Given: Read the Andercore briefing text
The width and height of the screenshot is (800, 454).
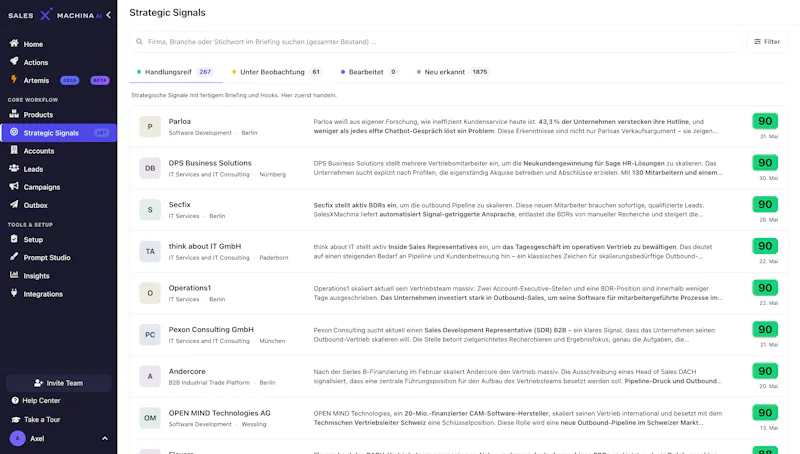Looking at the screenshot, I should pyautogui.click(x=516, y=376).
